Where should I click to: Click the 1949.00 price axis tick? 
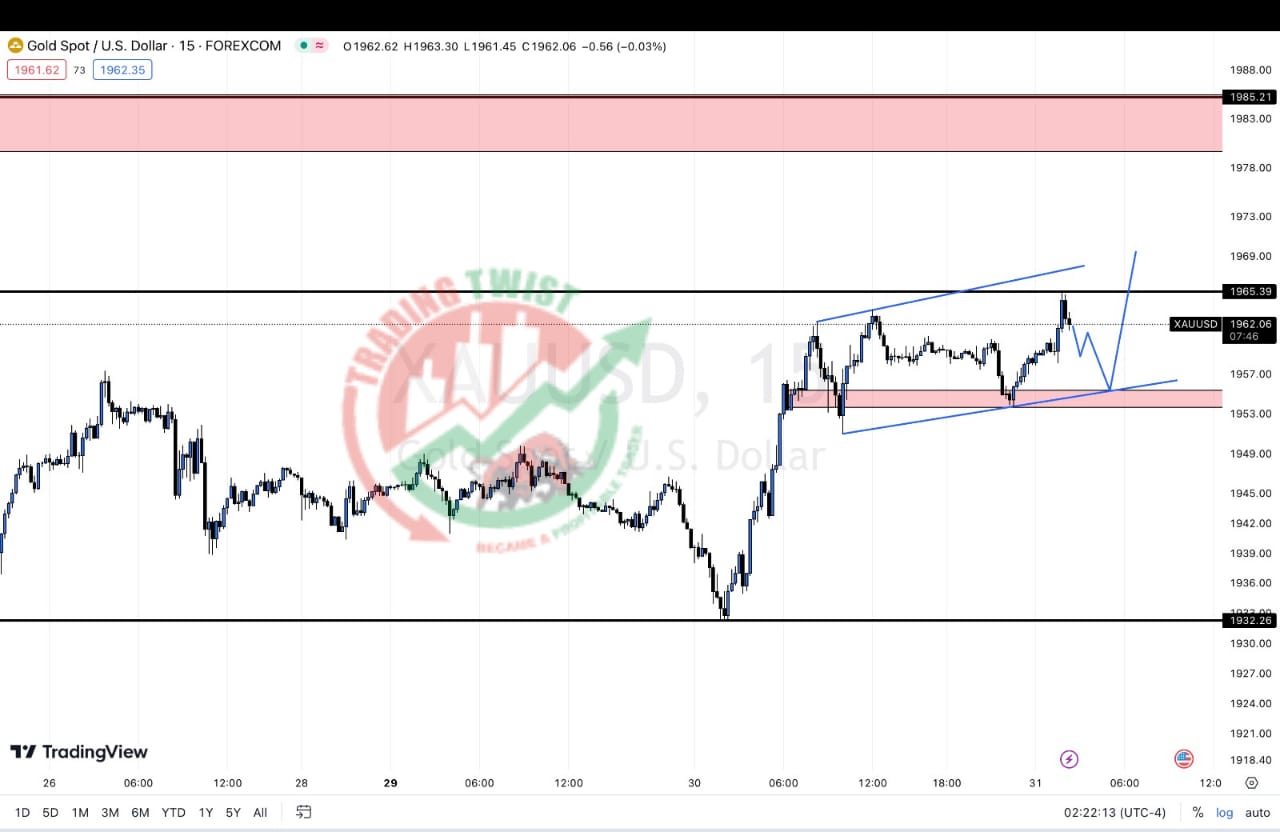tap(1250, 453)
